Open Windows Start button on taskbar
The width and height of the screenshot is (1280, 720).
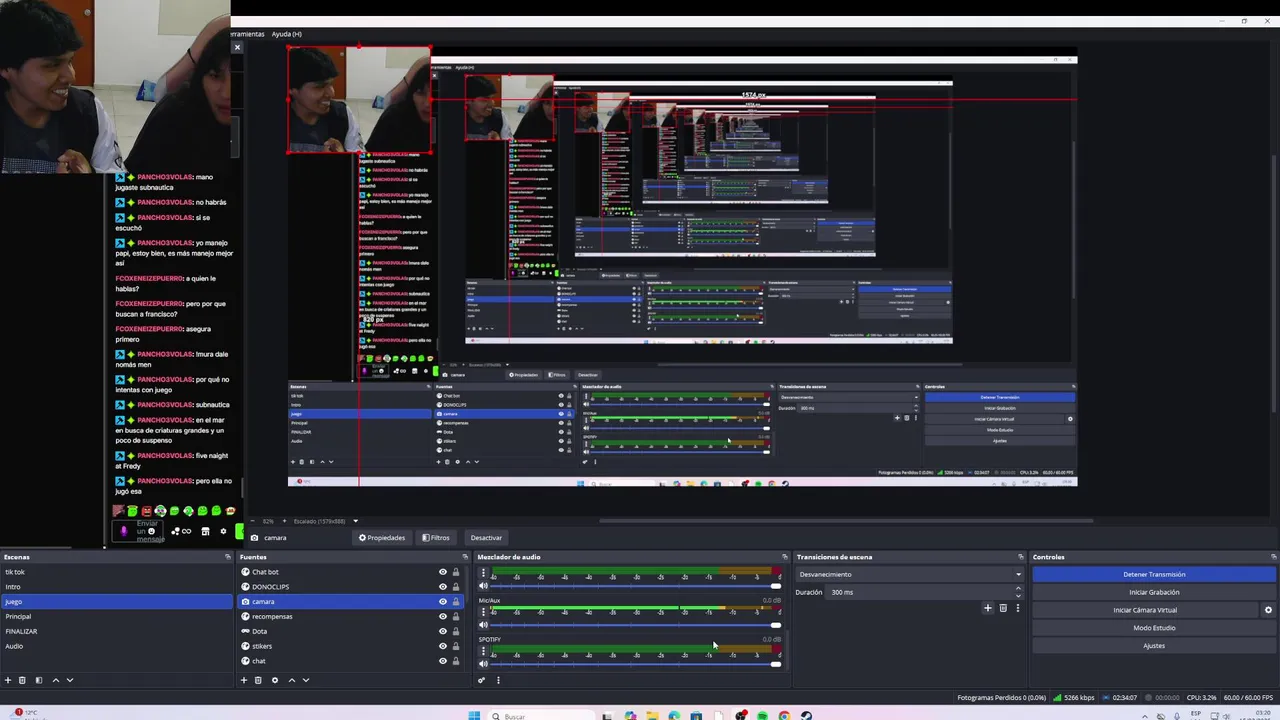(475, 715)
